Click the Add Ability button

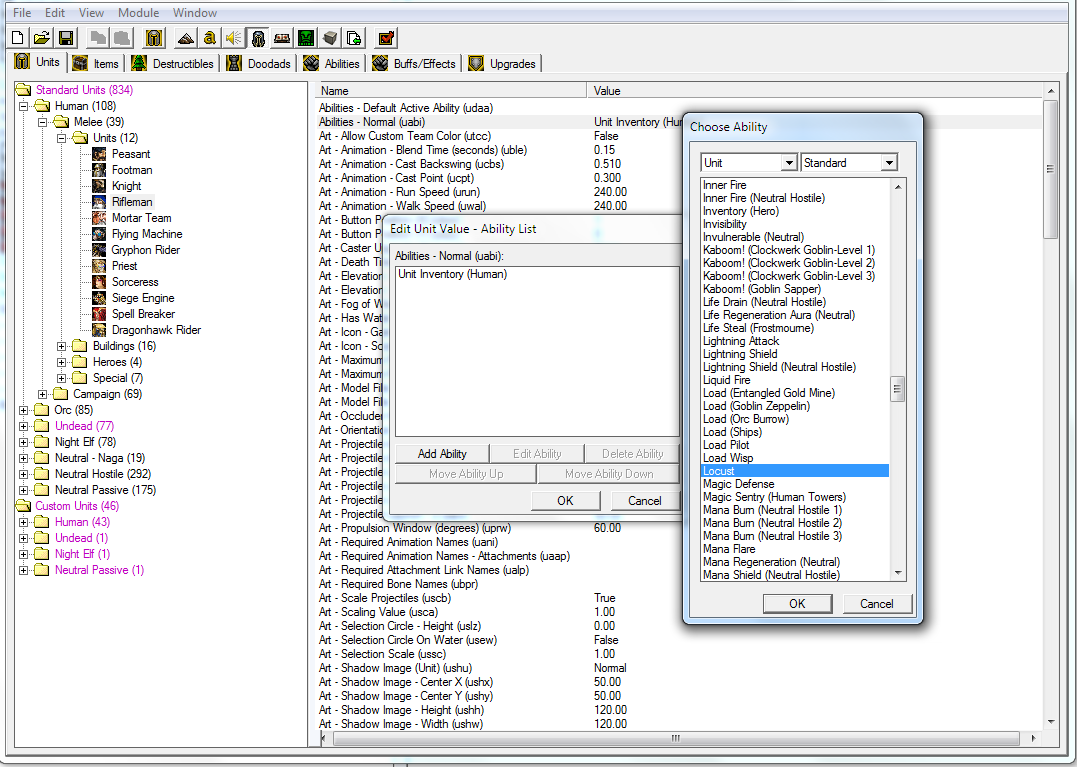coord(442,454)
